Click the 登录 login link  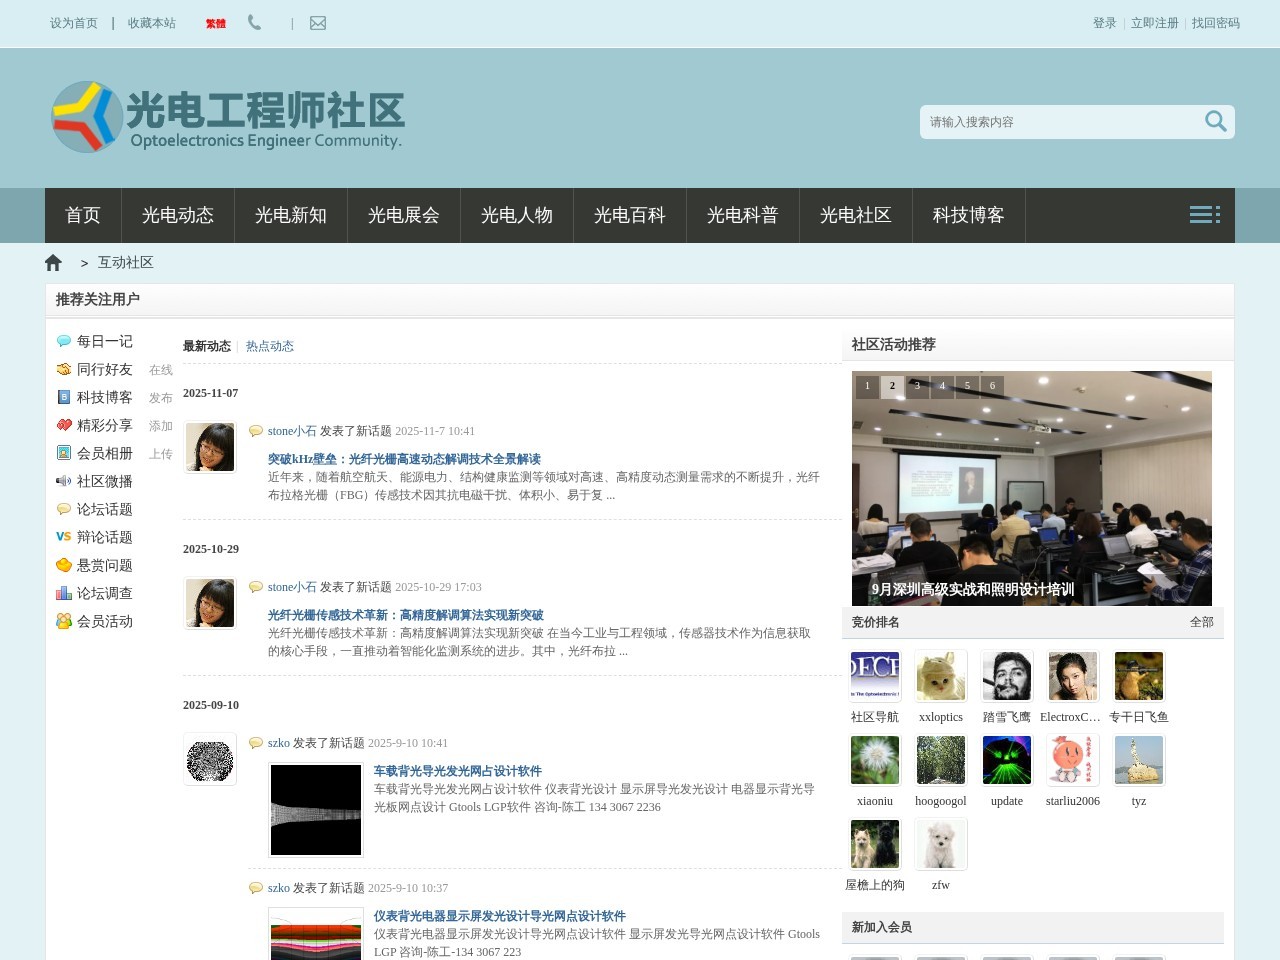pyautogui.click(x=1105, y=23)
